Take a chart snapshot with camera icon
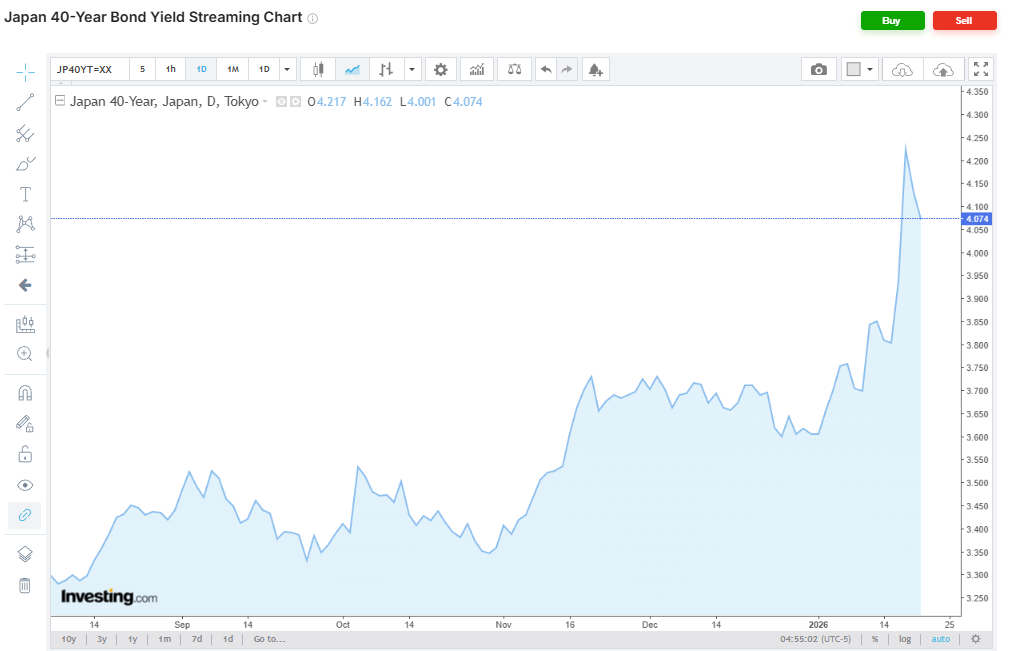Image resolution: width=1010 pixels, height=651 pixels. [819, 69]
